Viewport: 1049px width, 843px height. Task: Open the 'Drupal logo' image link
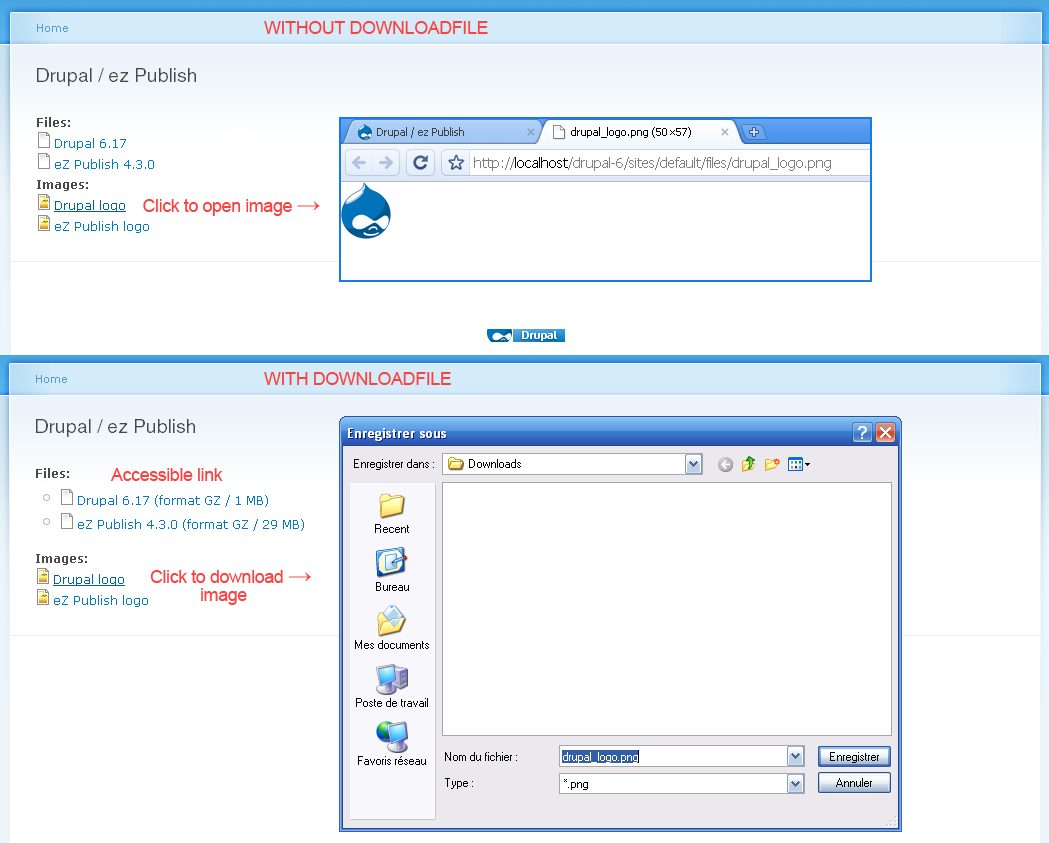point(88,205)
